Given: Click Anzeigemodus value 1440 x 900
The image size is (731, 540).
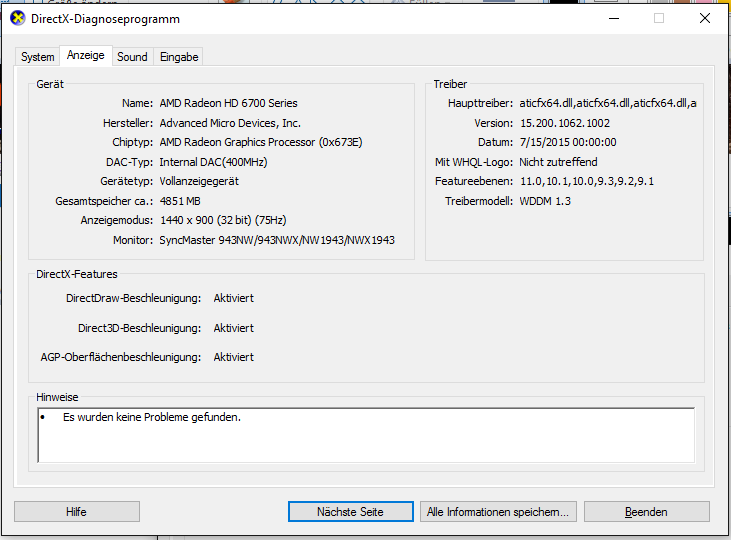Looking at the screenshot, I should click(223, 220).
